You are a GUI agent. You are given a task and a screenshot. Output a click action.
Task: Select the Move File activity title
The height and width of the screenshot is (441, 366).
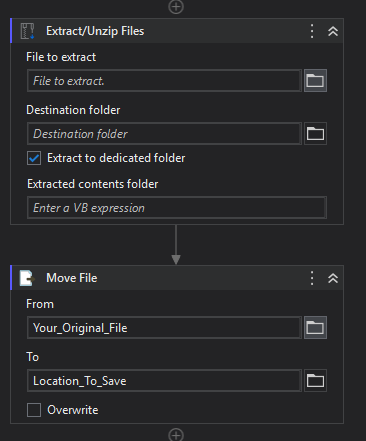pos(72,278)
